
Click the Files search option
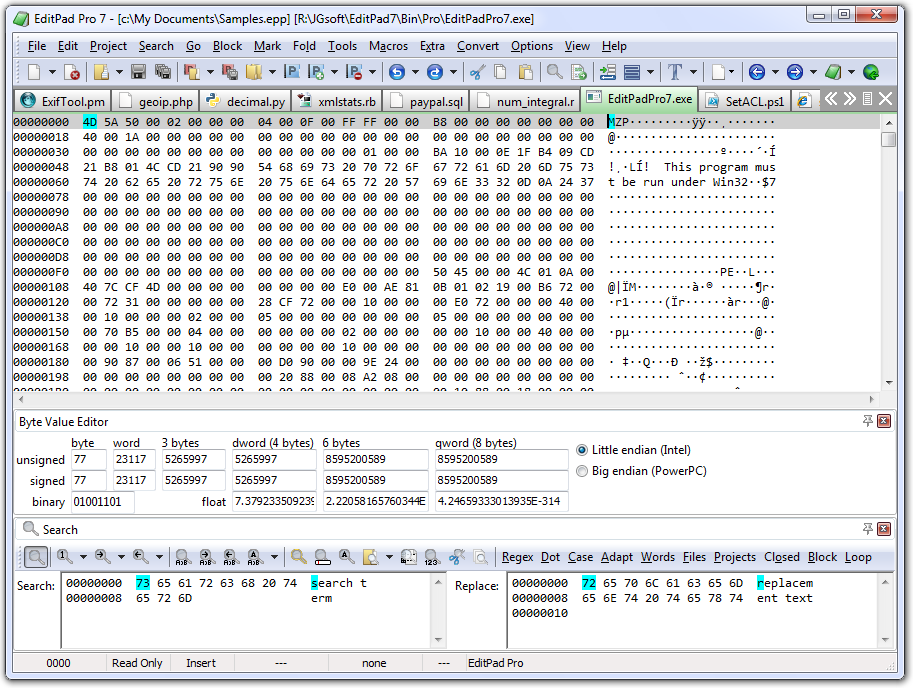click(694, 557)
